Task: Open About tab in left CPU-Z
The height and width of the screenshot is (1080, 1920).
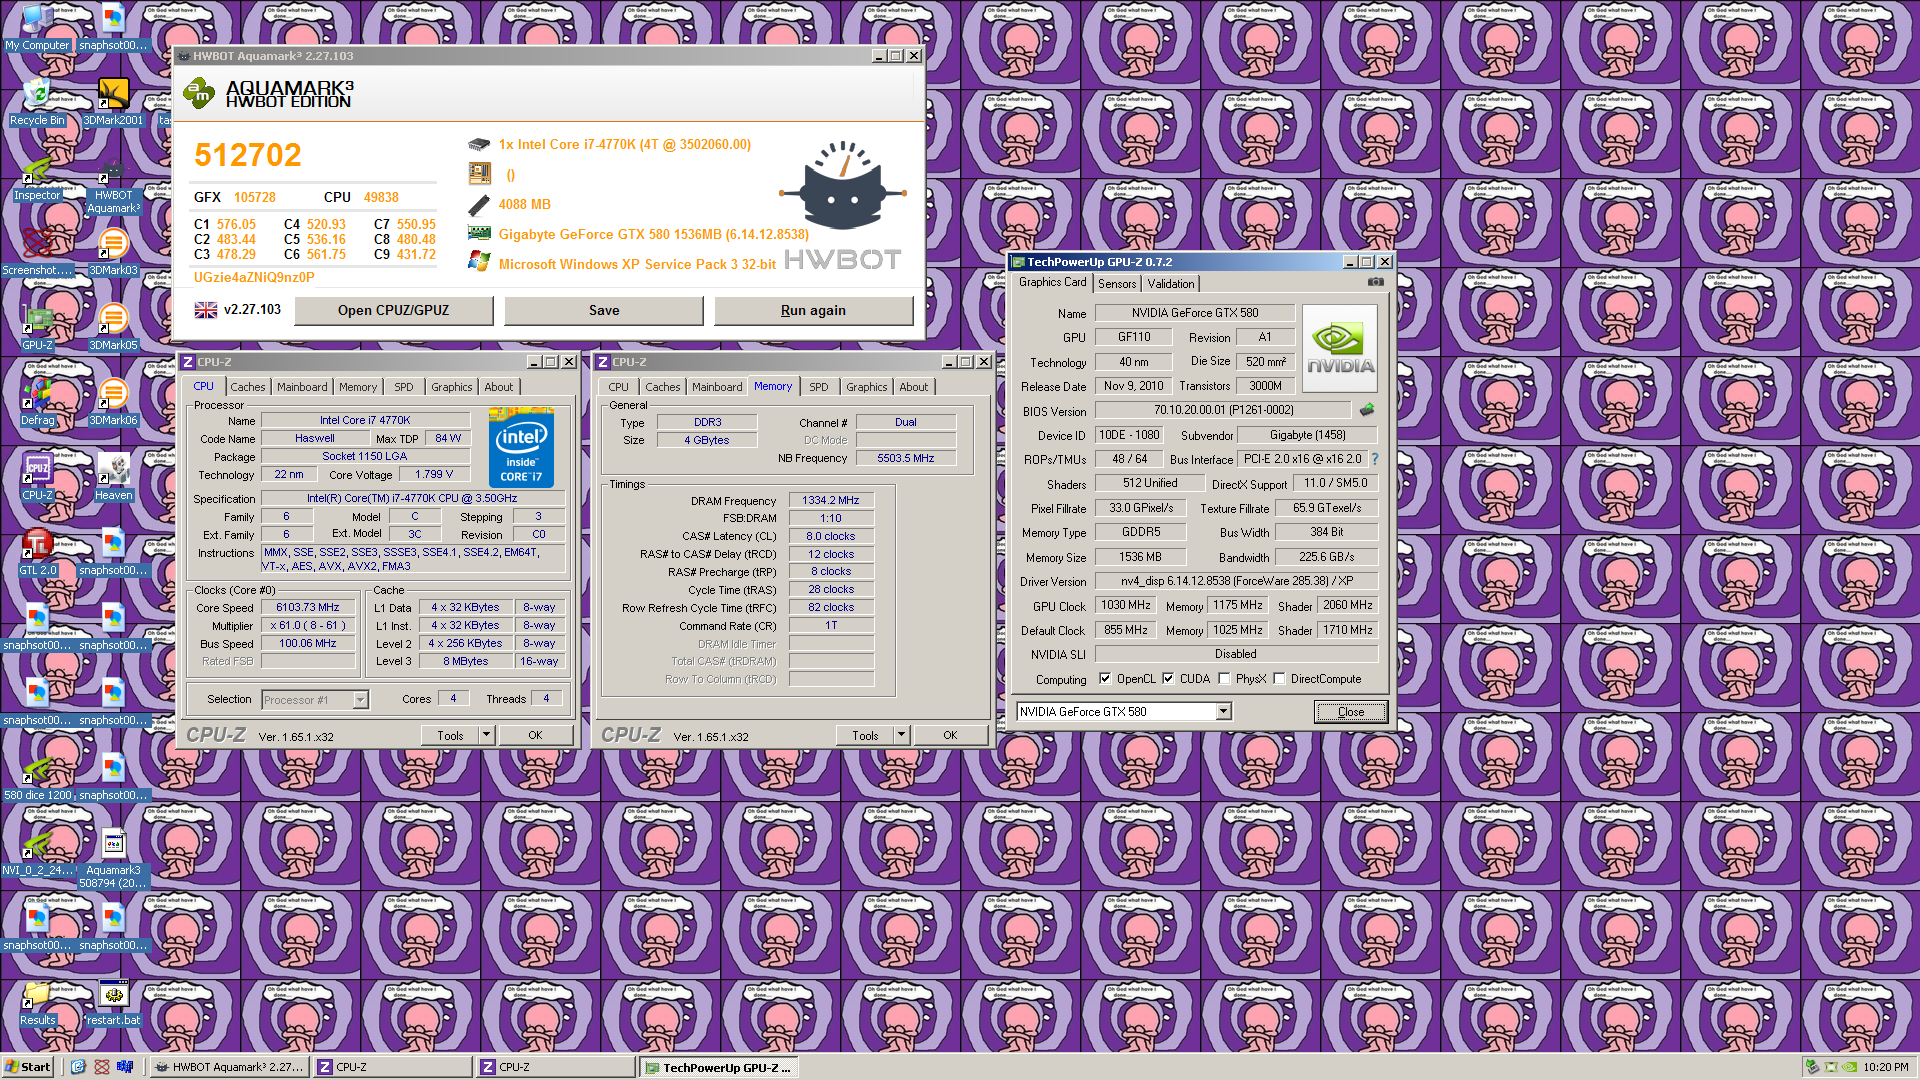Action: click(x=499, y=387)
